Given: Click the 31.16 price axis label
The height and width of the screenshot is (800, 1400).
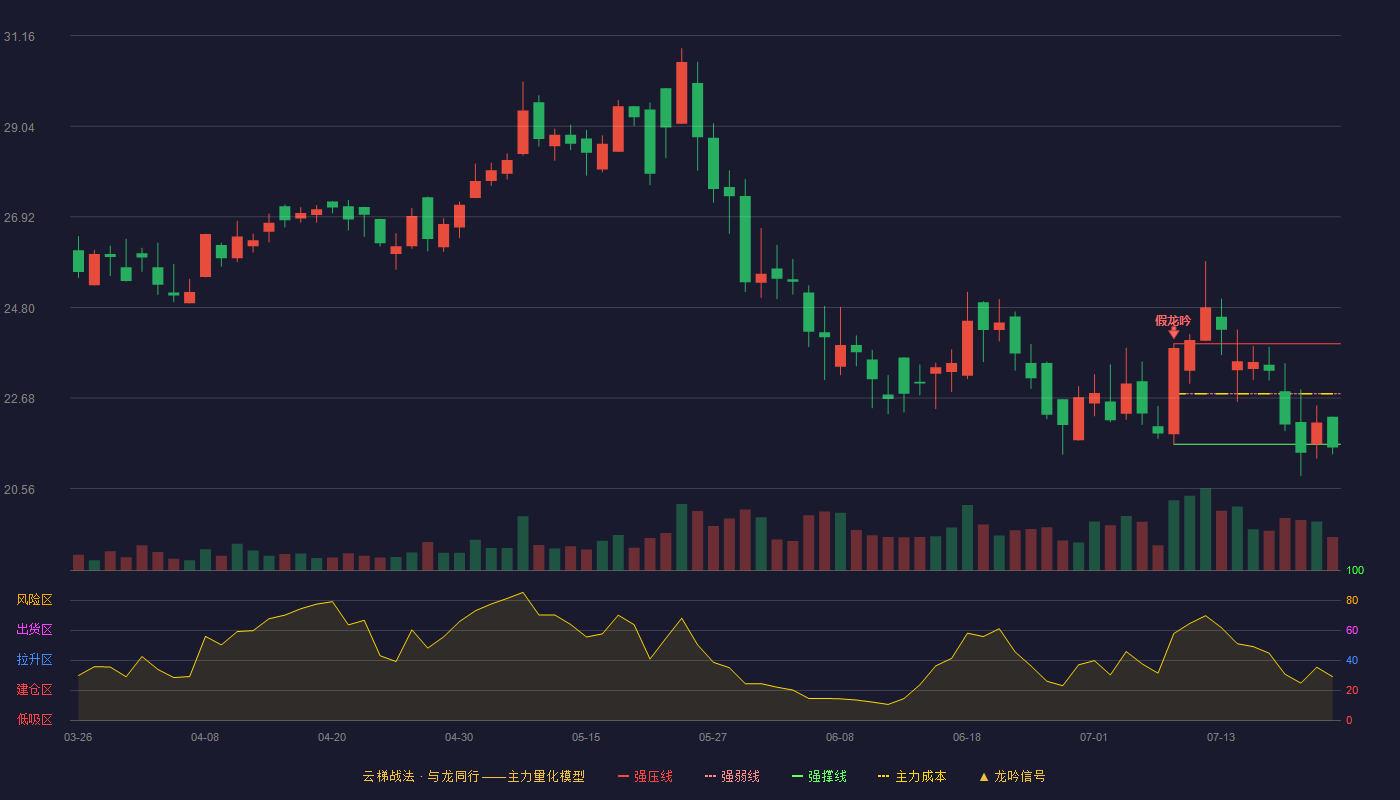Looking at the screenshot, I should click(19, 37).
